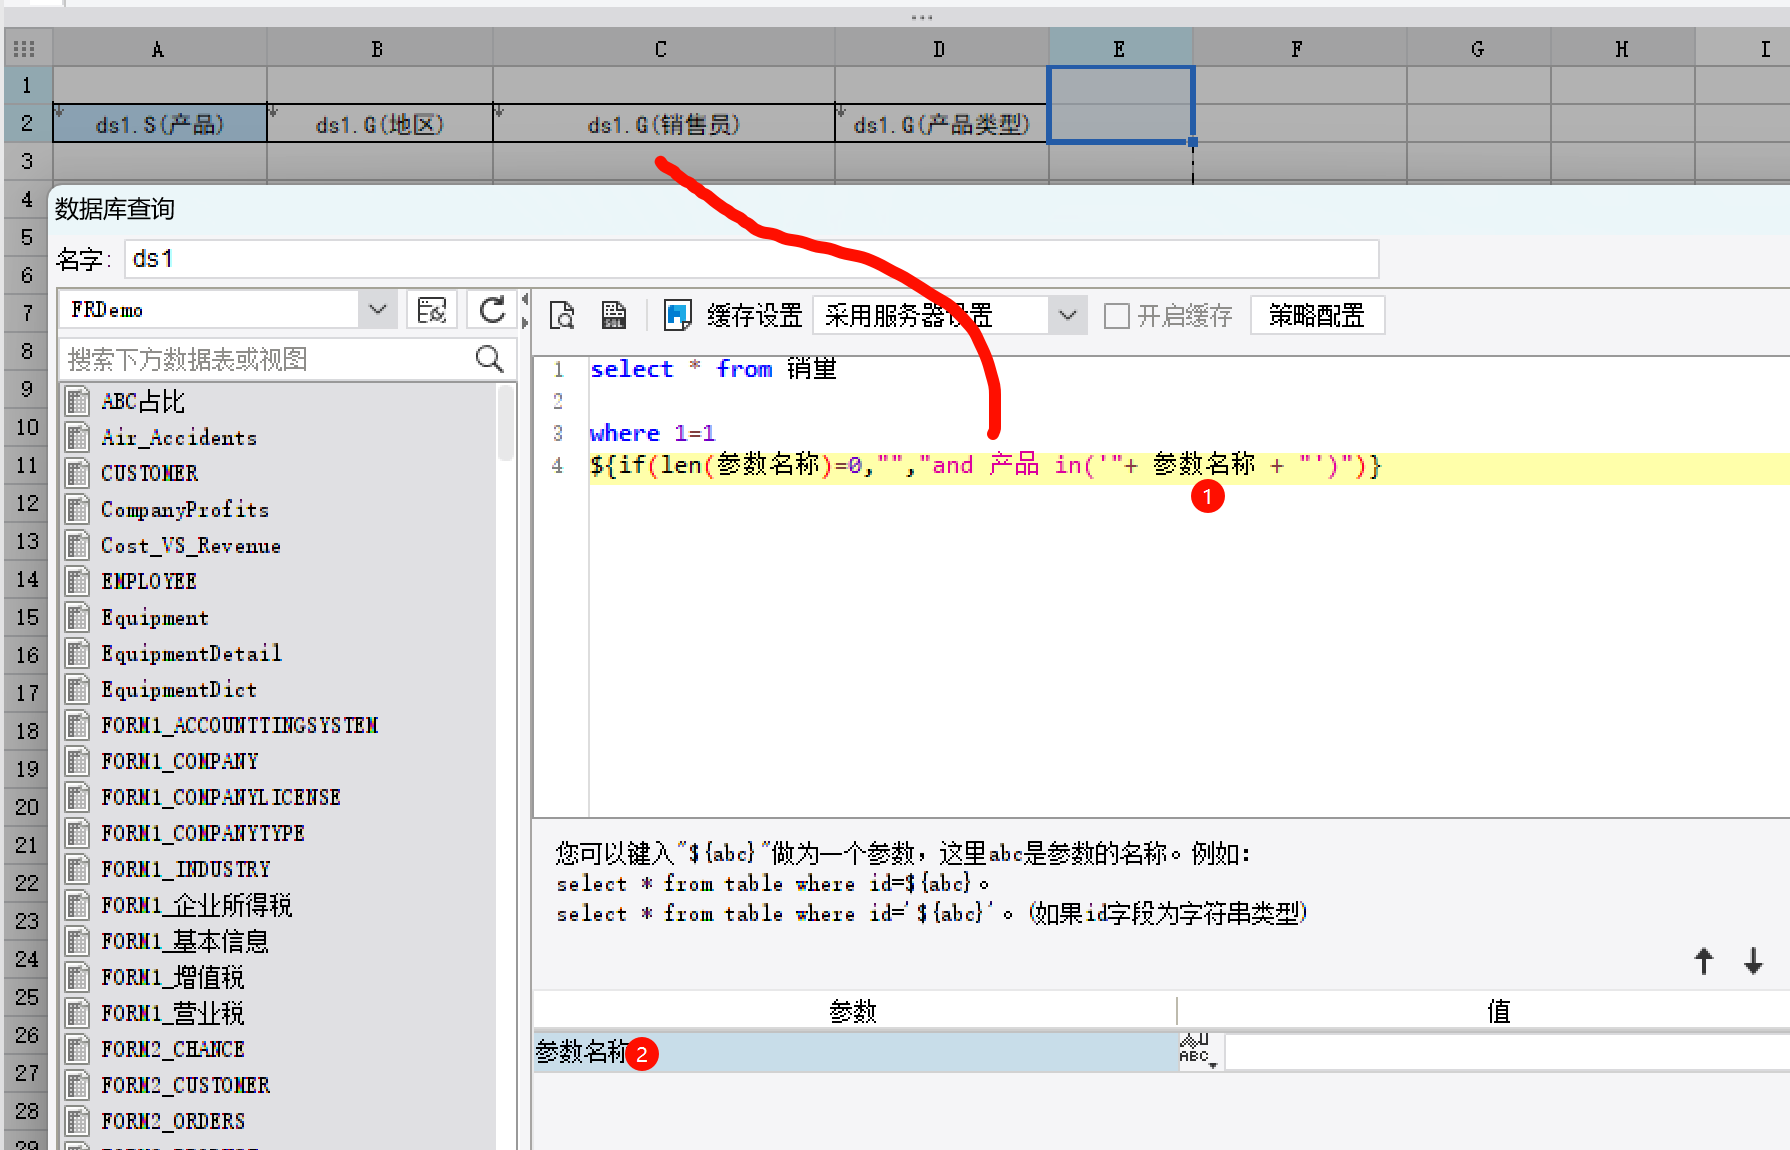Viewport: 1790px width, 1150px height.
Task: Click the table icon beside CUSTOMER
Action: tap(77, 473)
